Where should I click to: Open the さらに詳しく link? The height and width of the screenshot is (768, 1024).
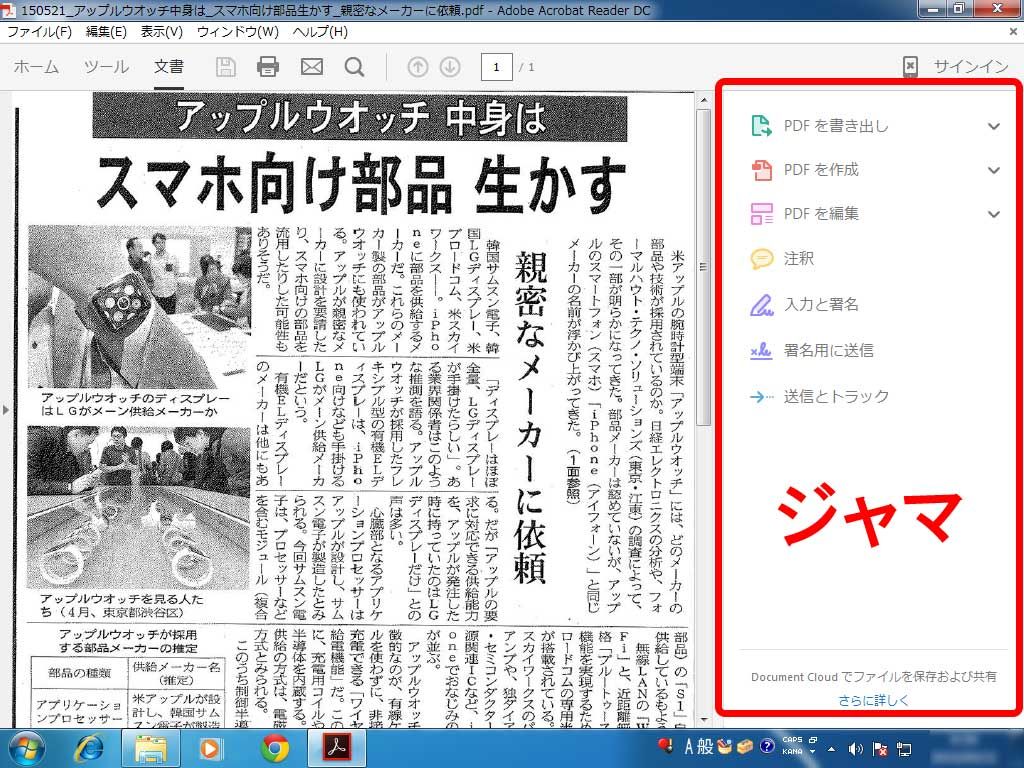point(873,700)
